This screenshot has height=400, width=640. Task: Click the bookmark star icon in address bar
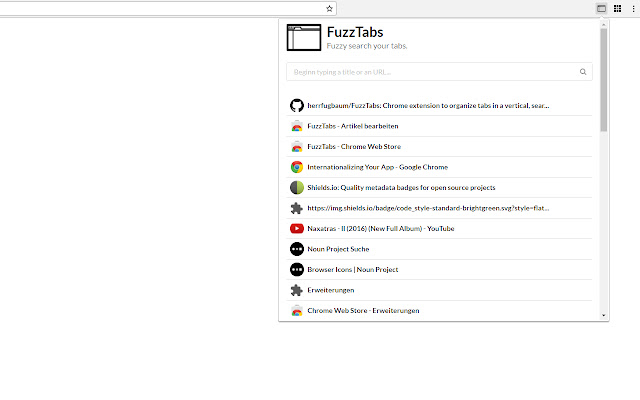click(x=329, y=9)
